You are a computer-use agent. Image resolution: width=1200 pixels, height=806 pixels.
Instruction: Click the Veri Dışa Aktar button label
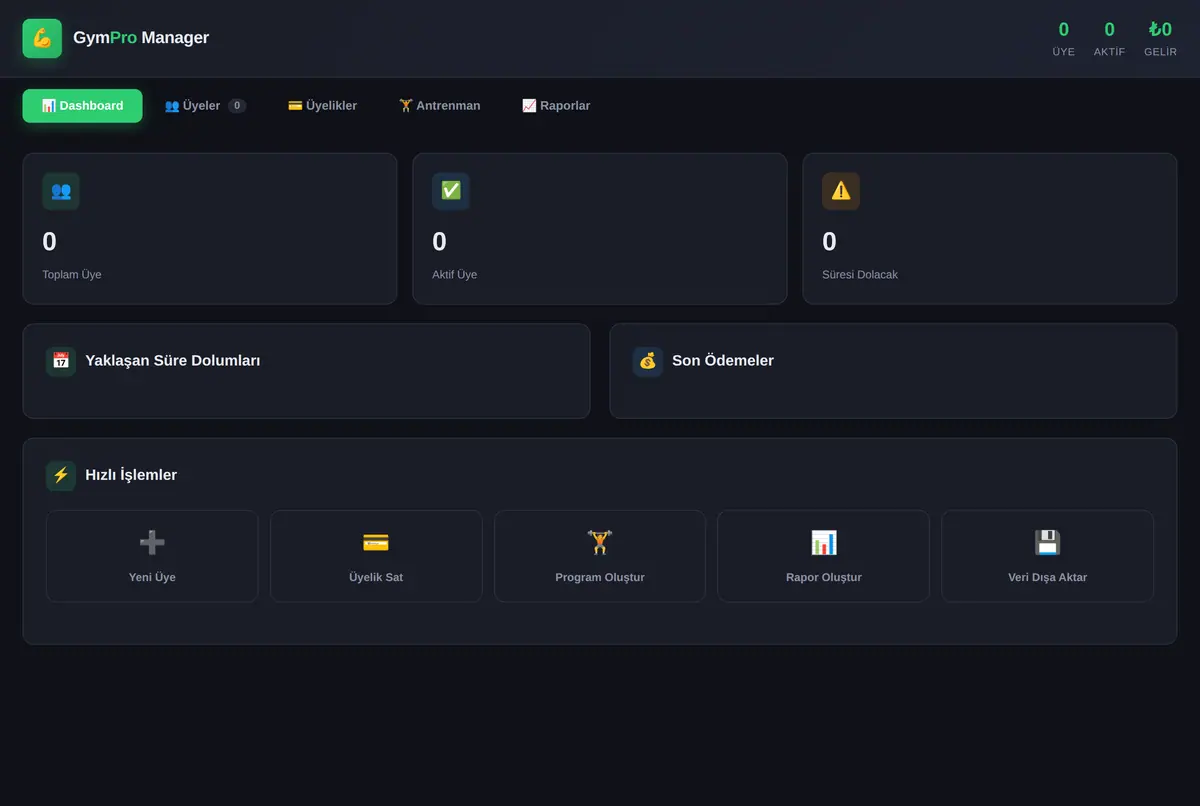coord(1047,577)
